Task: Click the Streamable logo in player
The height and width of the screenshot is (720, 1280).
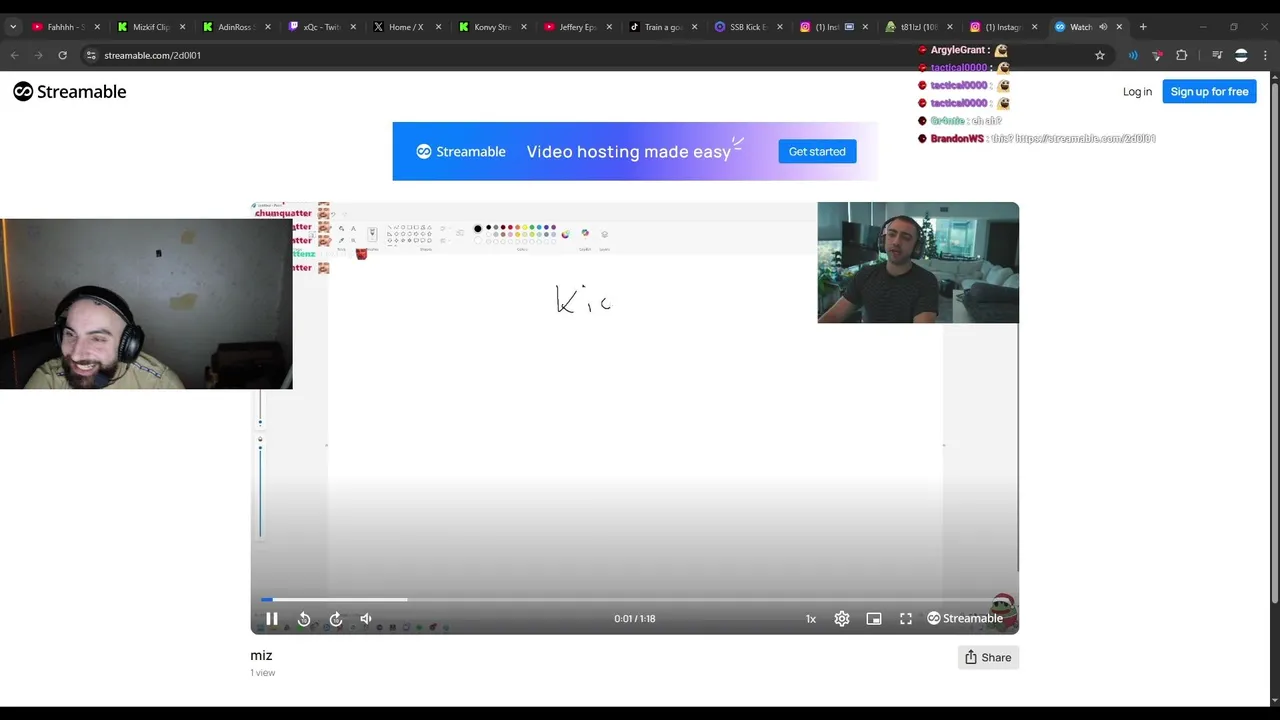Action: pyautogui.click(x=965, y=619)
